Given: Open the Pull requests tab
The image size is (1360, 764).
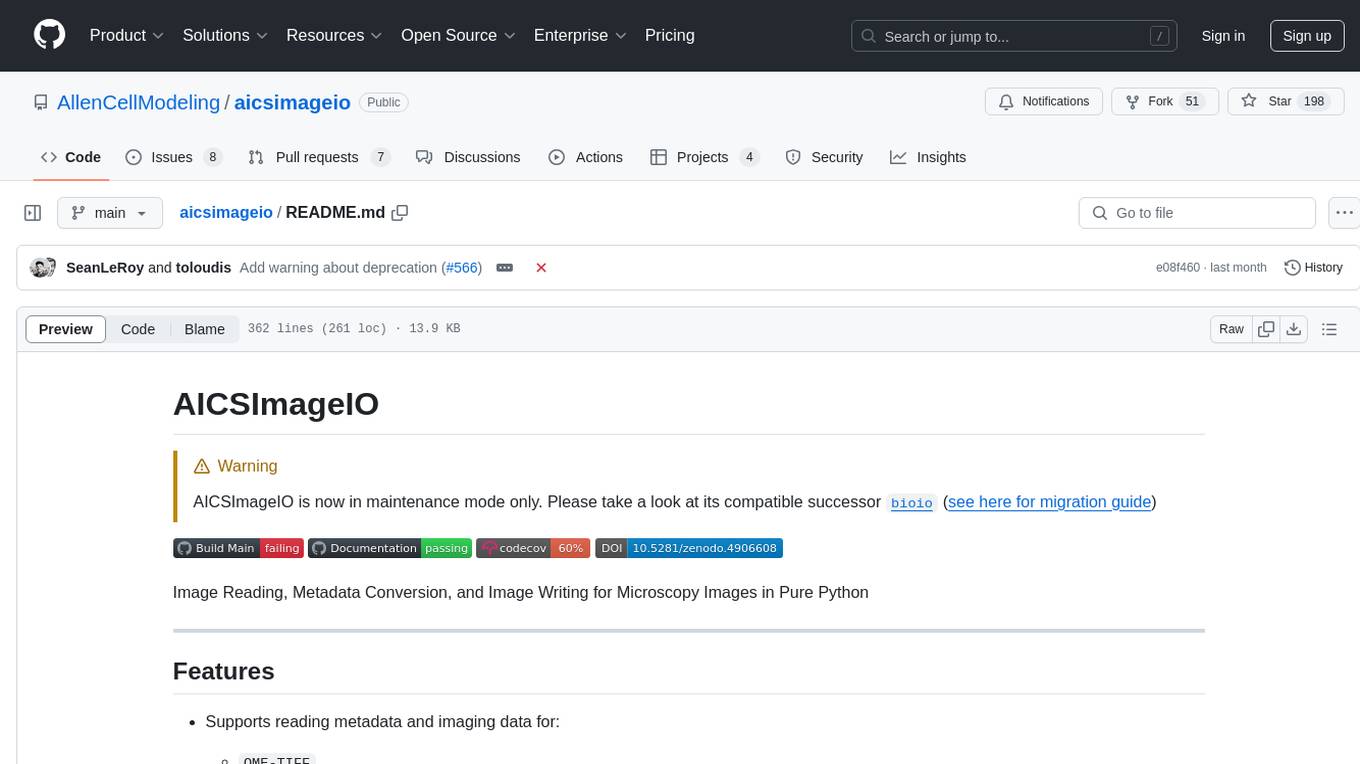Looking at the screenshot, I should point(319,157).
